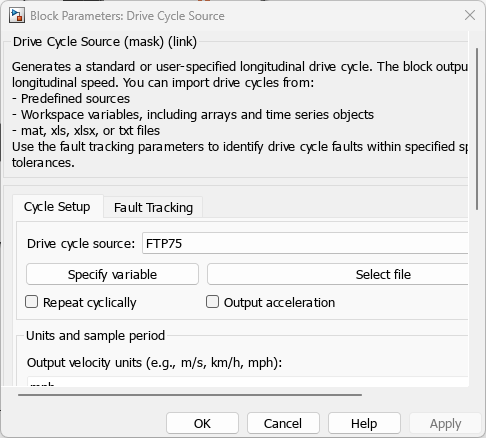Enable the Repeat cyclically checkbox
Viewport: 486px width, 438px height.
32,302
